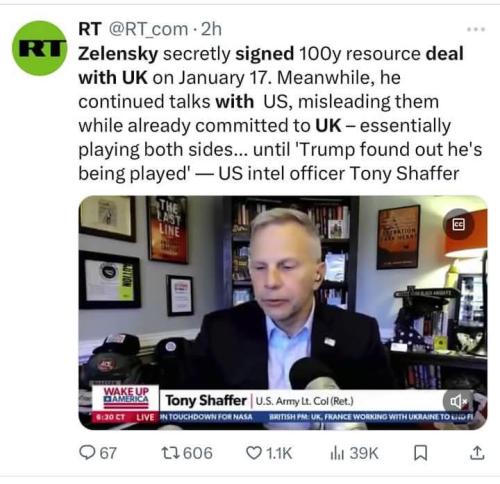Image resolution: width=500 pixels, height=484 pixels.
Task: Open the three-dot more options menu
Action: (x=476, y=29)
